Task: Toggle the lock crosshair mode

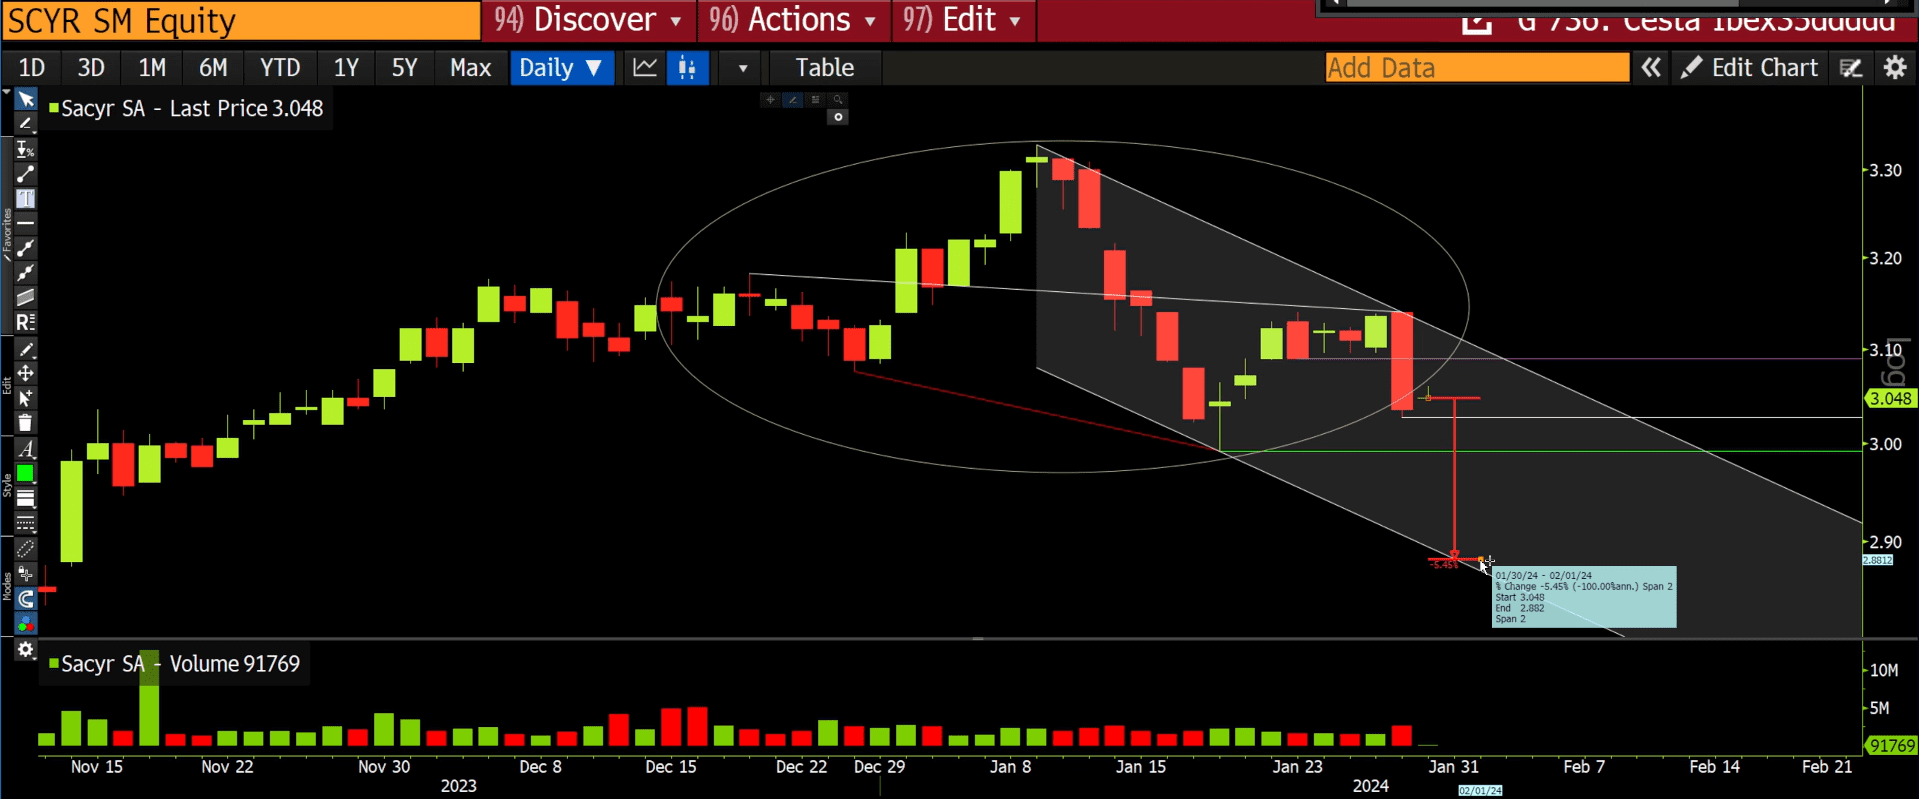Action: (x=26, y=574)
